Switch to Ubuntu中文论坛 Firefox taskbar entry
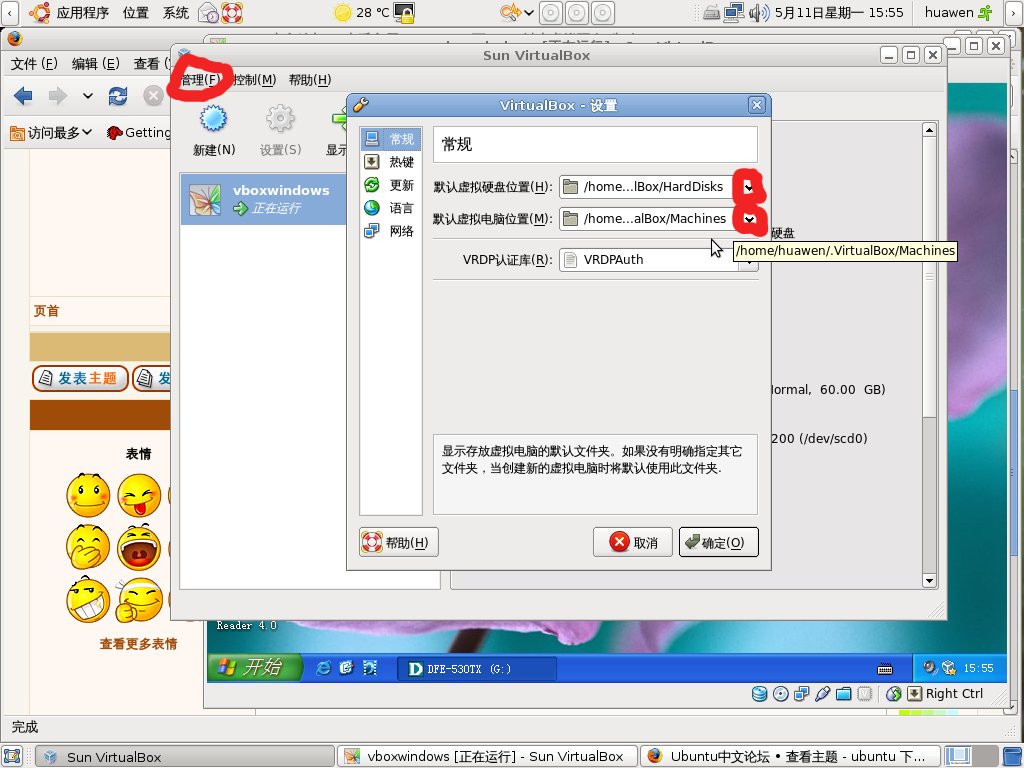This screenshot has width=1024, height=768. [x=789, y=756]
